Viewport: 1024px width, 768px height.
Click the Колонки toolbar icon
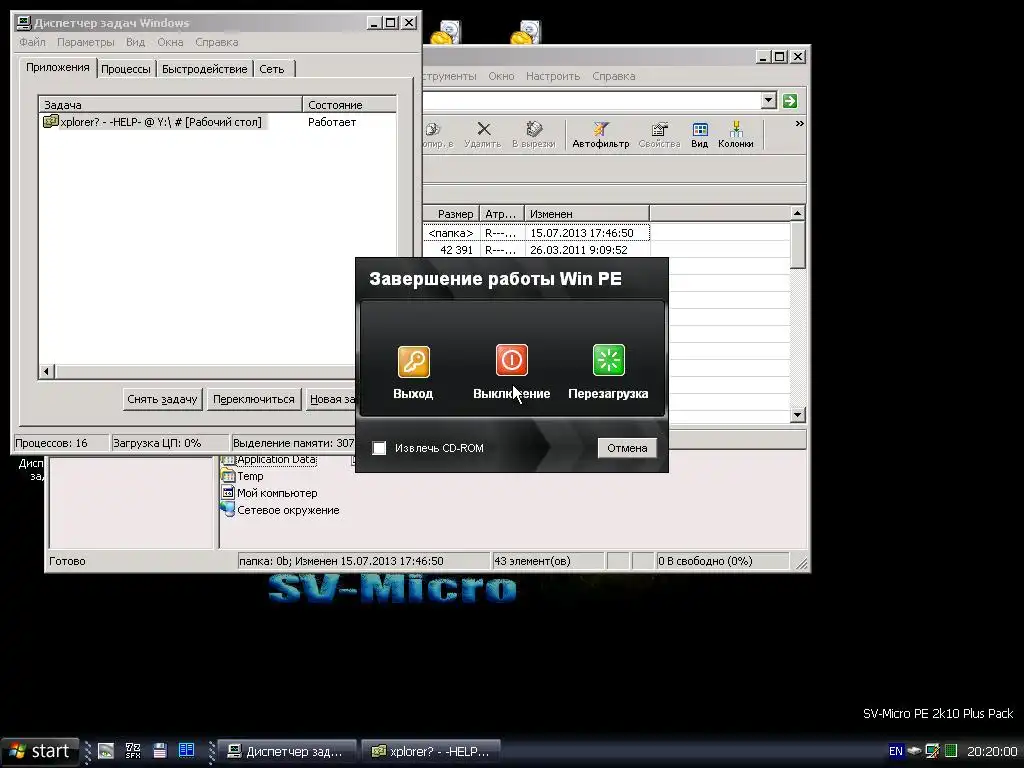pyautogui.click(x=735, y=135)
